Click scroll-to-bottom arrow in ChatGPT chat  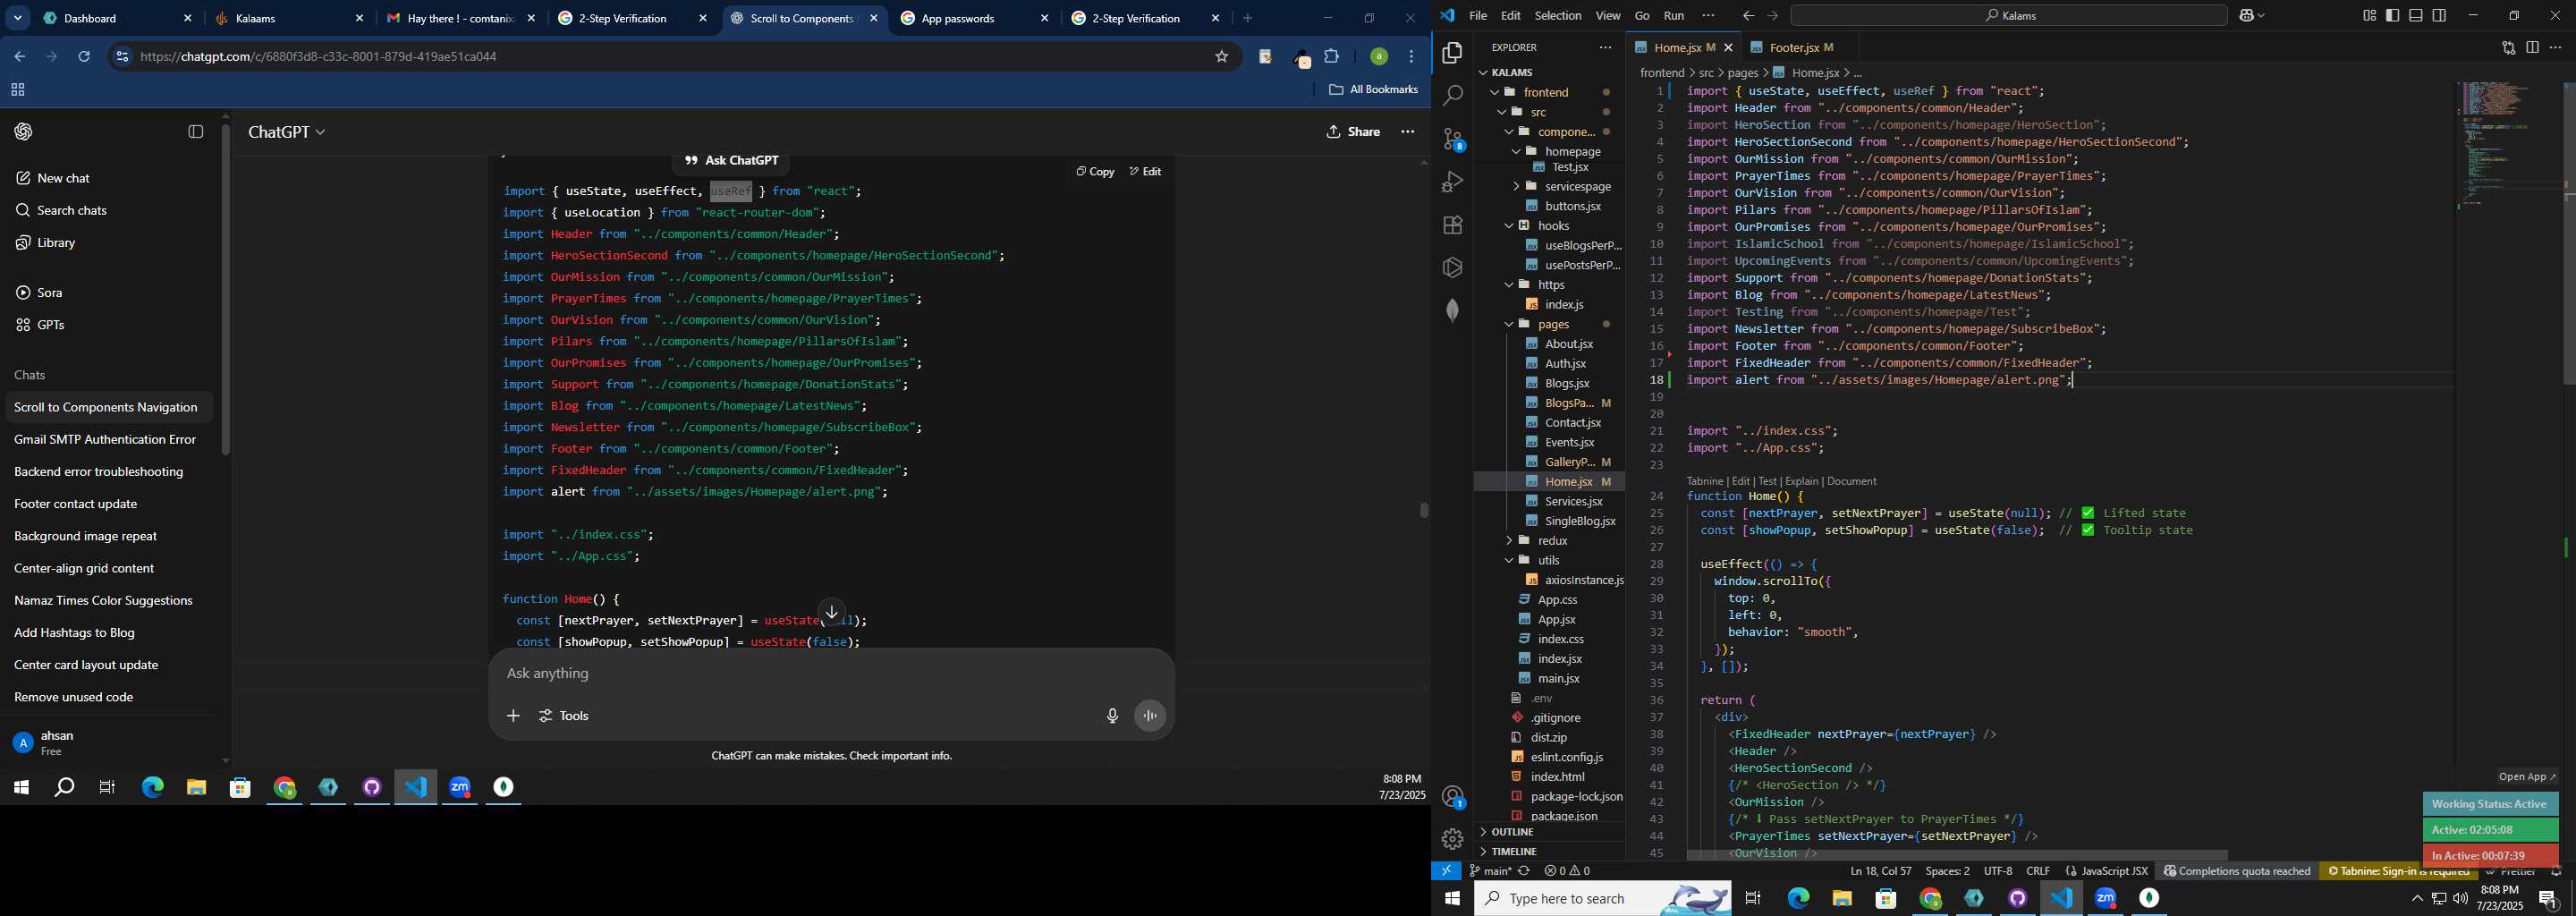832,612
